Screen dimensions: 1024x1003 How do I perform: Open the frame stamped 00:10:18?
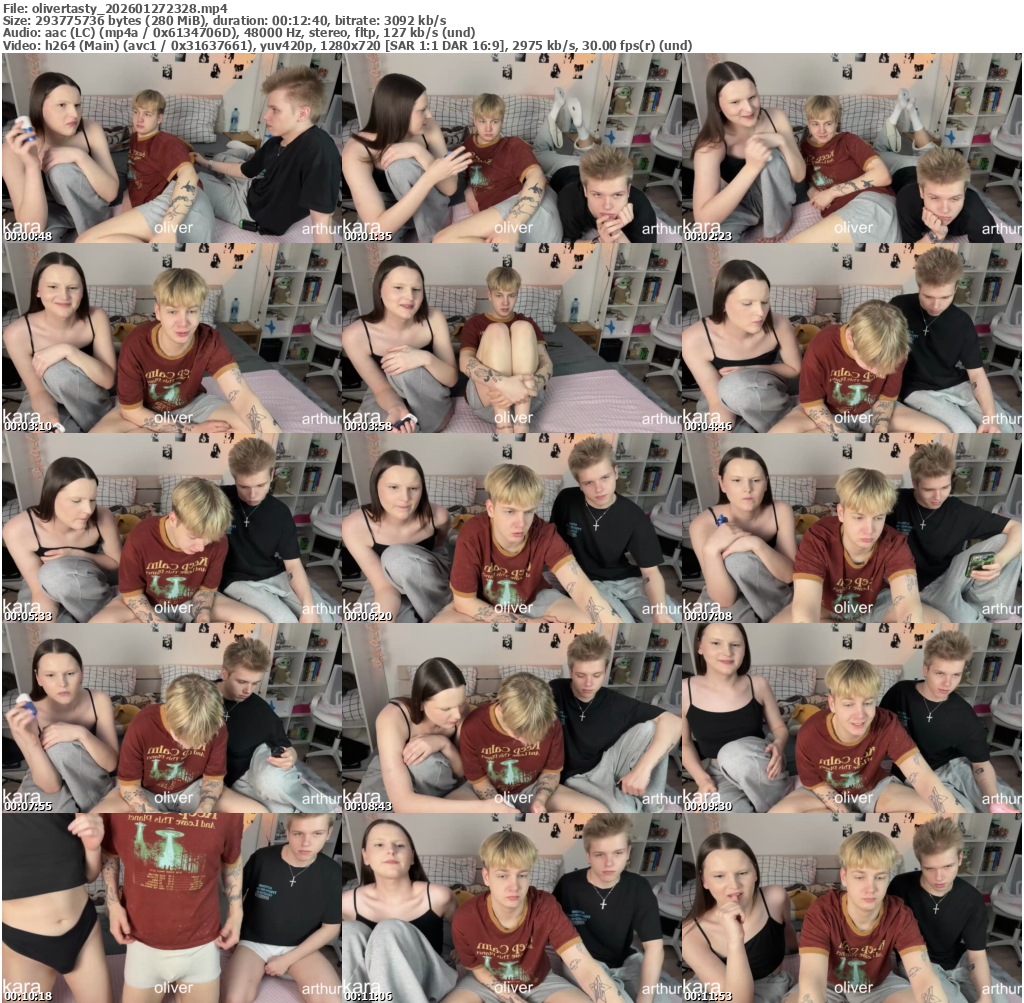(x=172, y=908)
